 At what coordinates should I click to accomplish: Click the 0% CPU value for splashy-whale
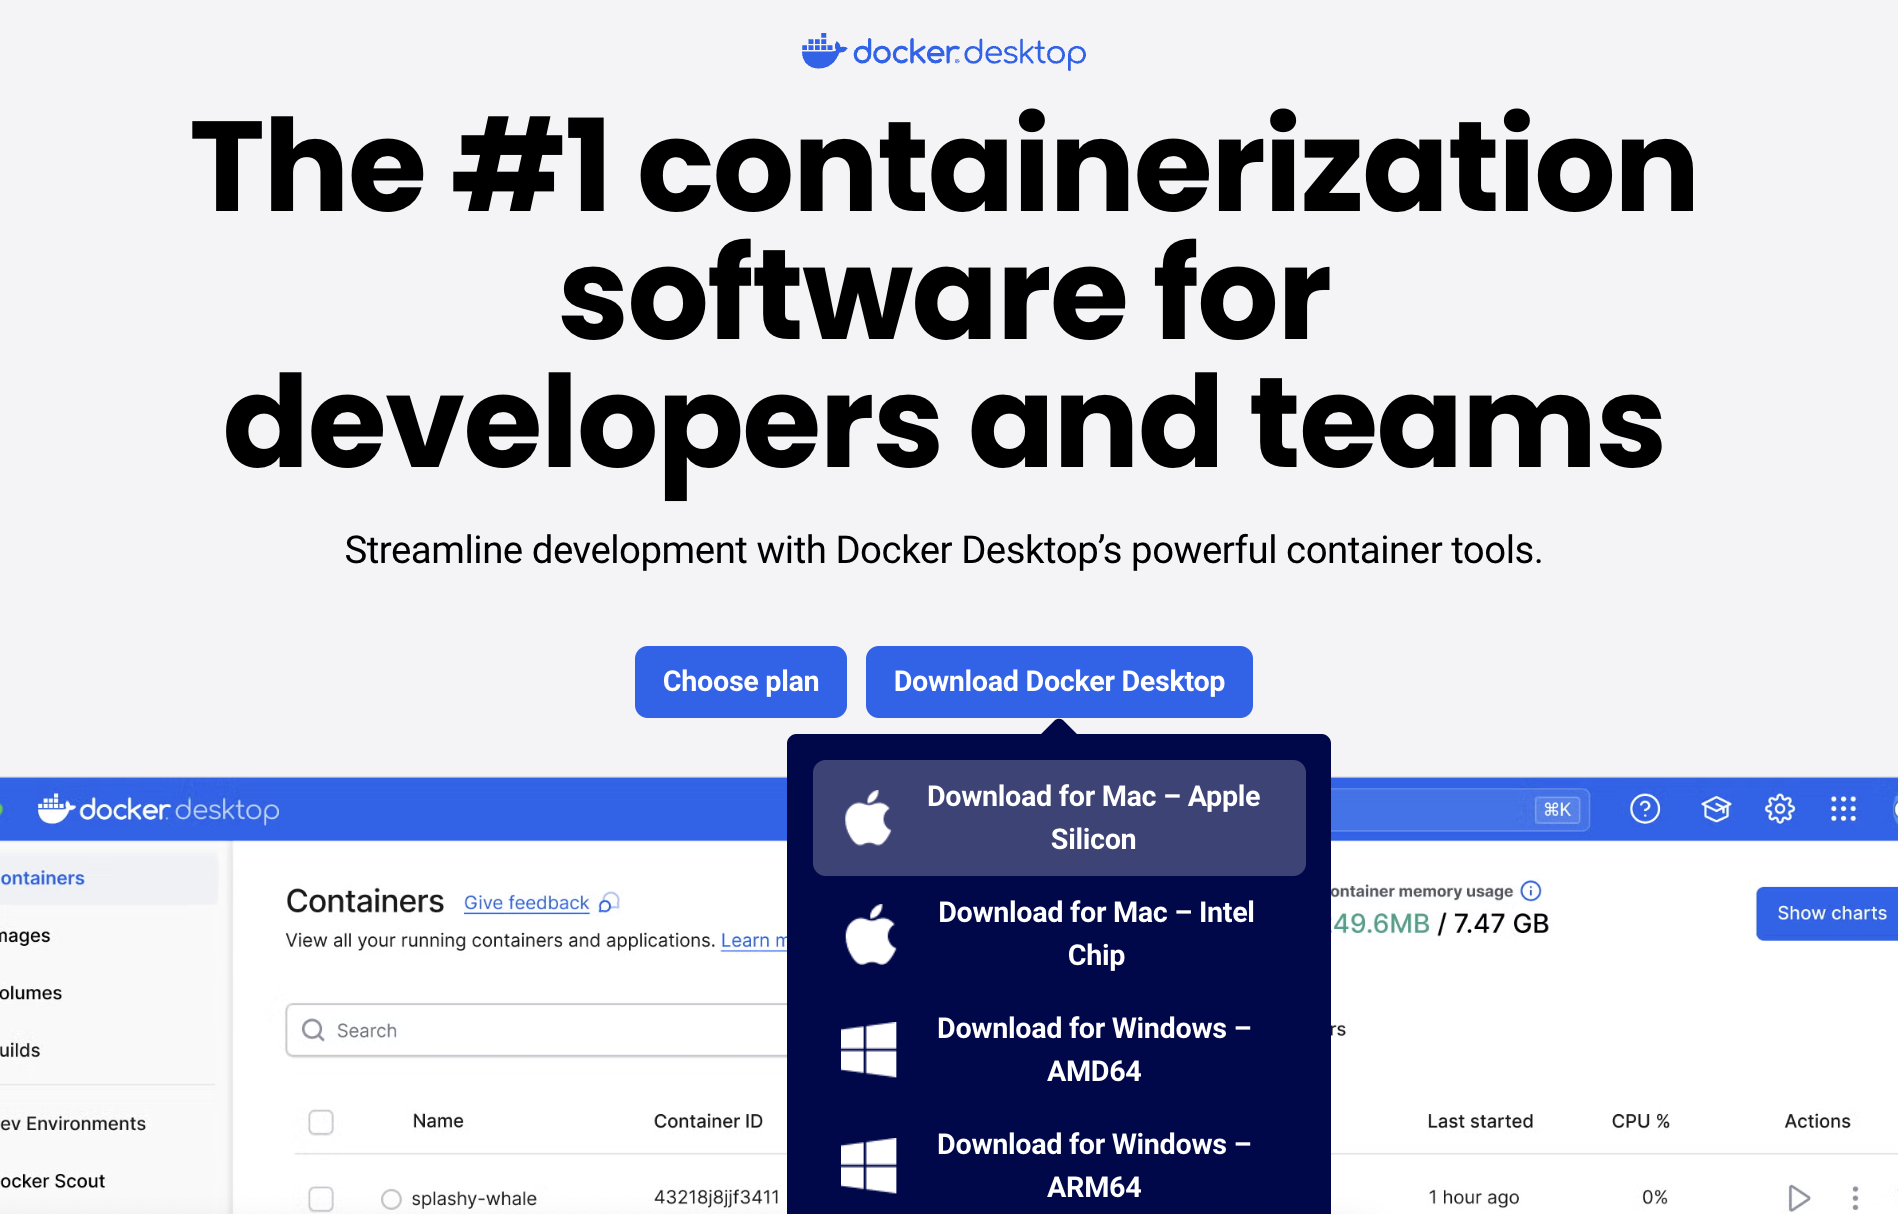(x=1655, y=1197)
